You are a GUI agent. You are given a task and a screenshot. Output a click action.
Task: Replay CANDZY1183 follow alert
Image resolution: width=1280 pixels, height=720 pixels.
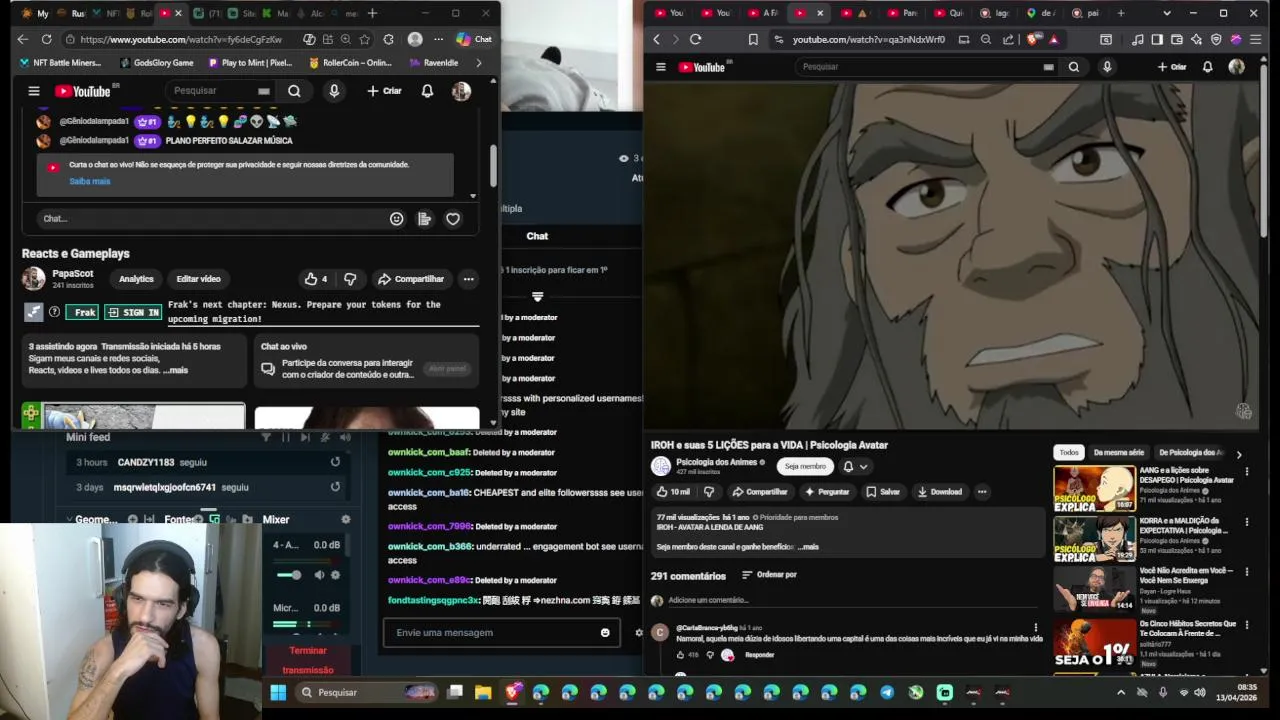pyautogui.click(x=335, y=462)
